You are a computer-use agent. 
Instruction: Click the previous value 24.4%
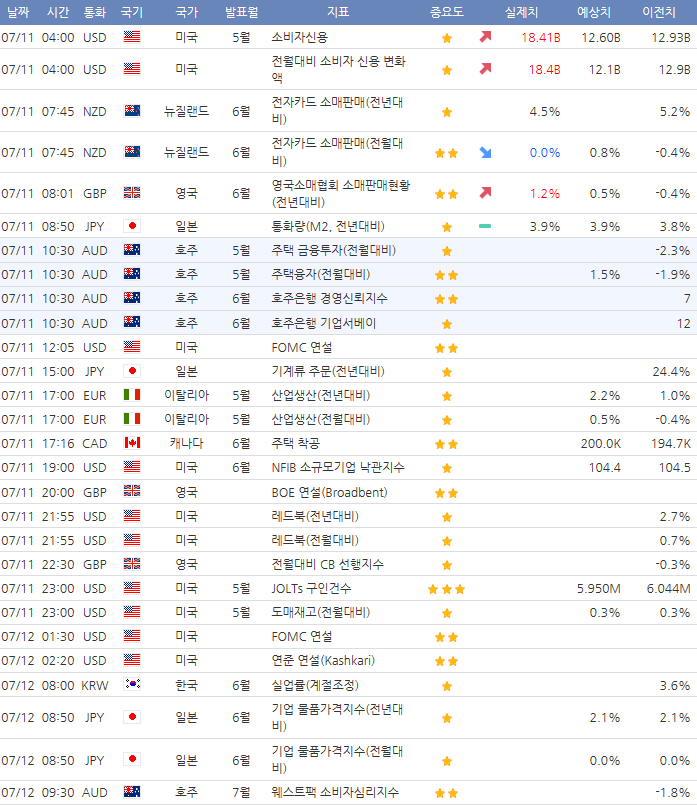pos(671,372)
